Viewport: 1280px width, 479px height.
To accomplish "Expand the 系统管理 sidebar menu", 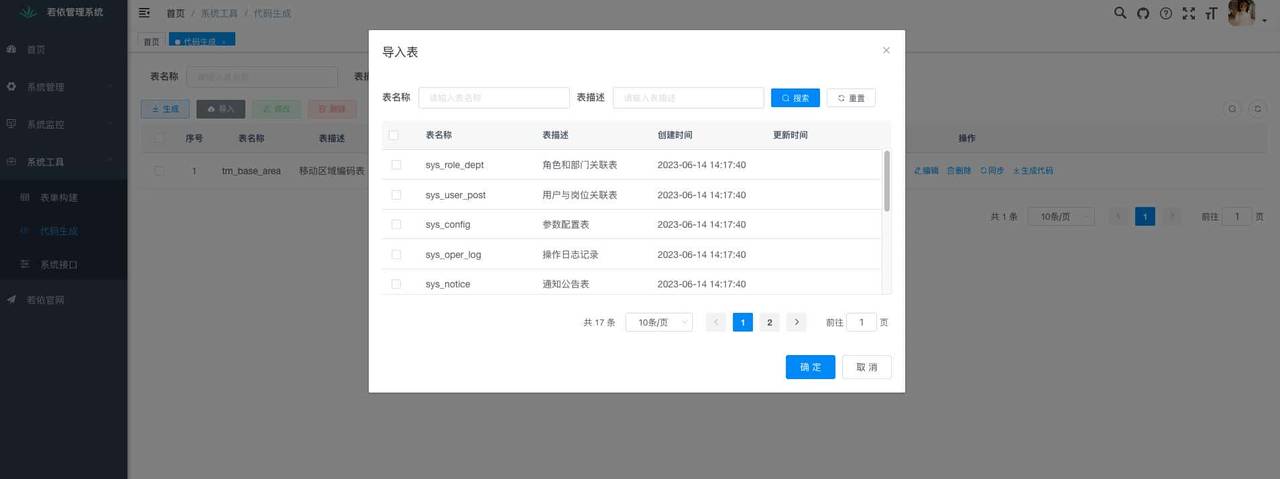I will click(x=64, y=86).
